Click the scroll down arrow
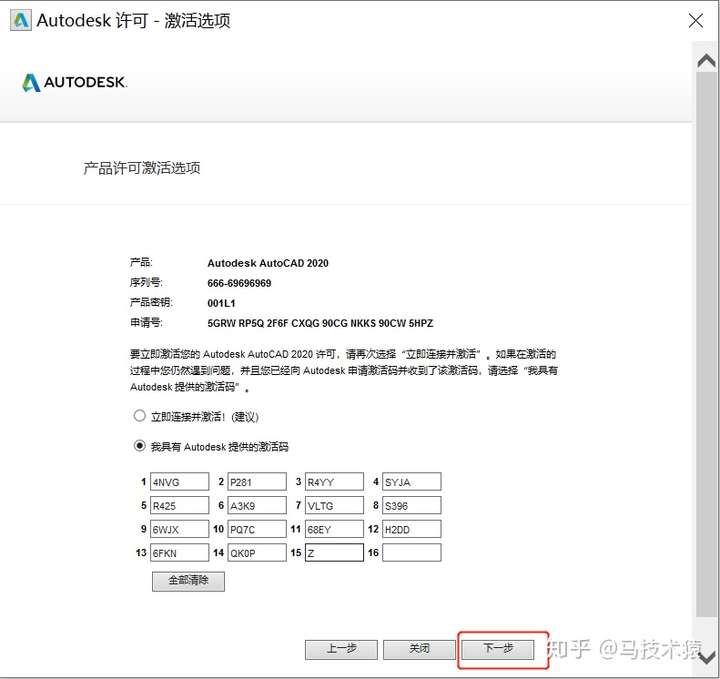This screenshot has width=720, height=679. pos(706,658)
